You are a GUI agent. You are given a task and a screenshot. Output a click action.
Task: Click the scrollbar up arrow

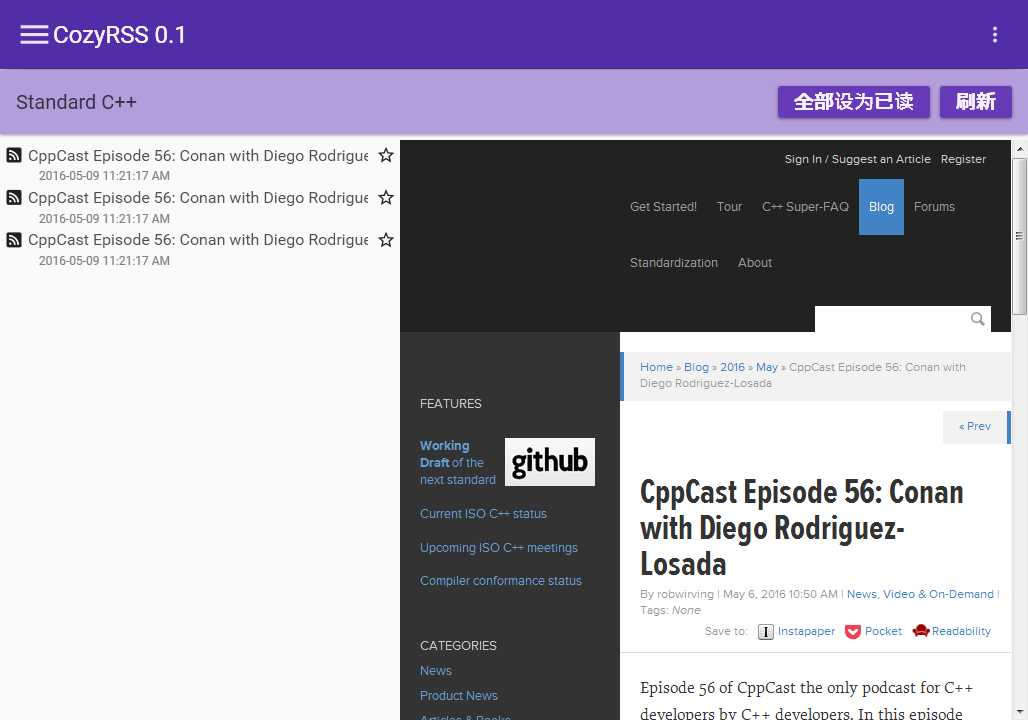[1019, 149]
